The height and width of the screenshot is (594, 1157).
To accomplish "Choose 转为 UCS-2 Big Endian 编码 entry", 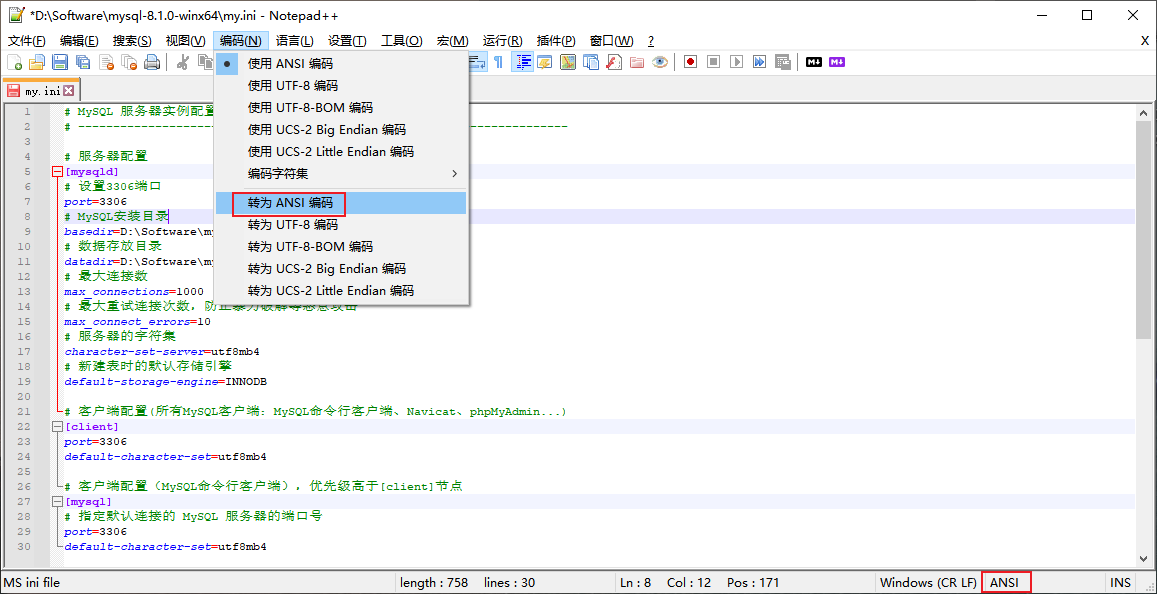I will [x=341, y=269].
